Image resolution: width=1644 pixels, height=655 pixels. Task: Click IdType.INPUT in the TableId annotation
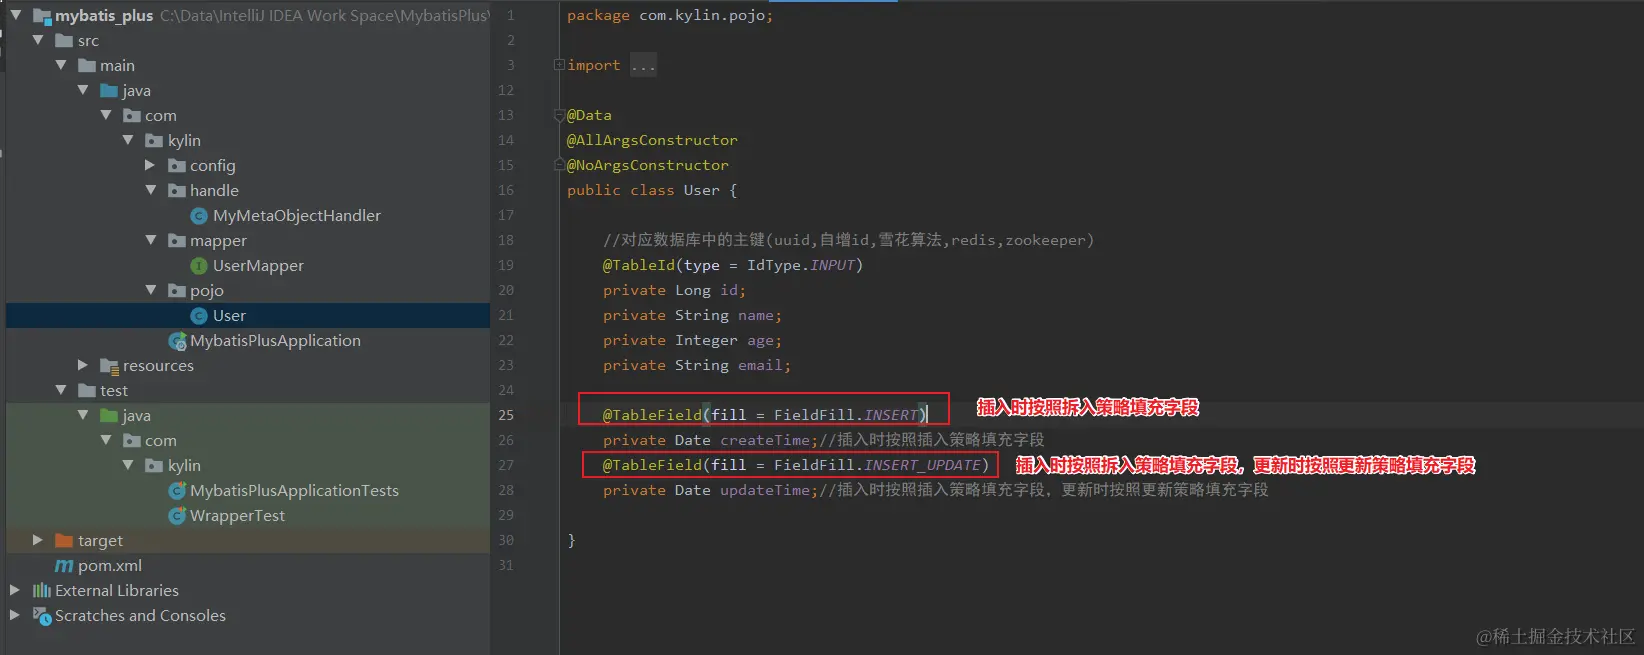pos(801,265)
